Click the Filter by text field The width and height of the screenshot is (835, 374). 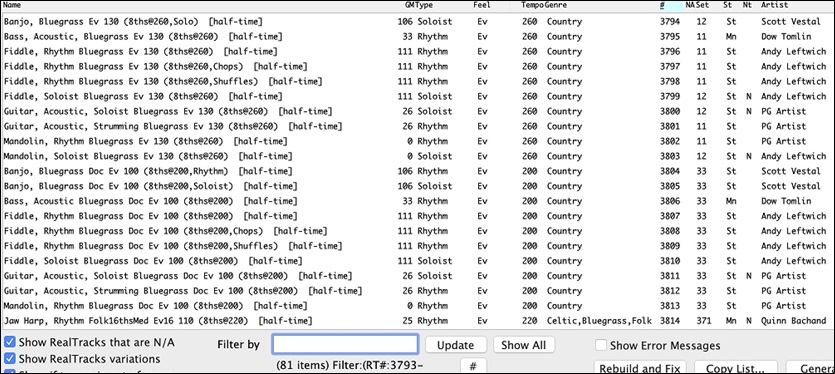(345, 344)
